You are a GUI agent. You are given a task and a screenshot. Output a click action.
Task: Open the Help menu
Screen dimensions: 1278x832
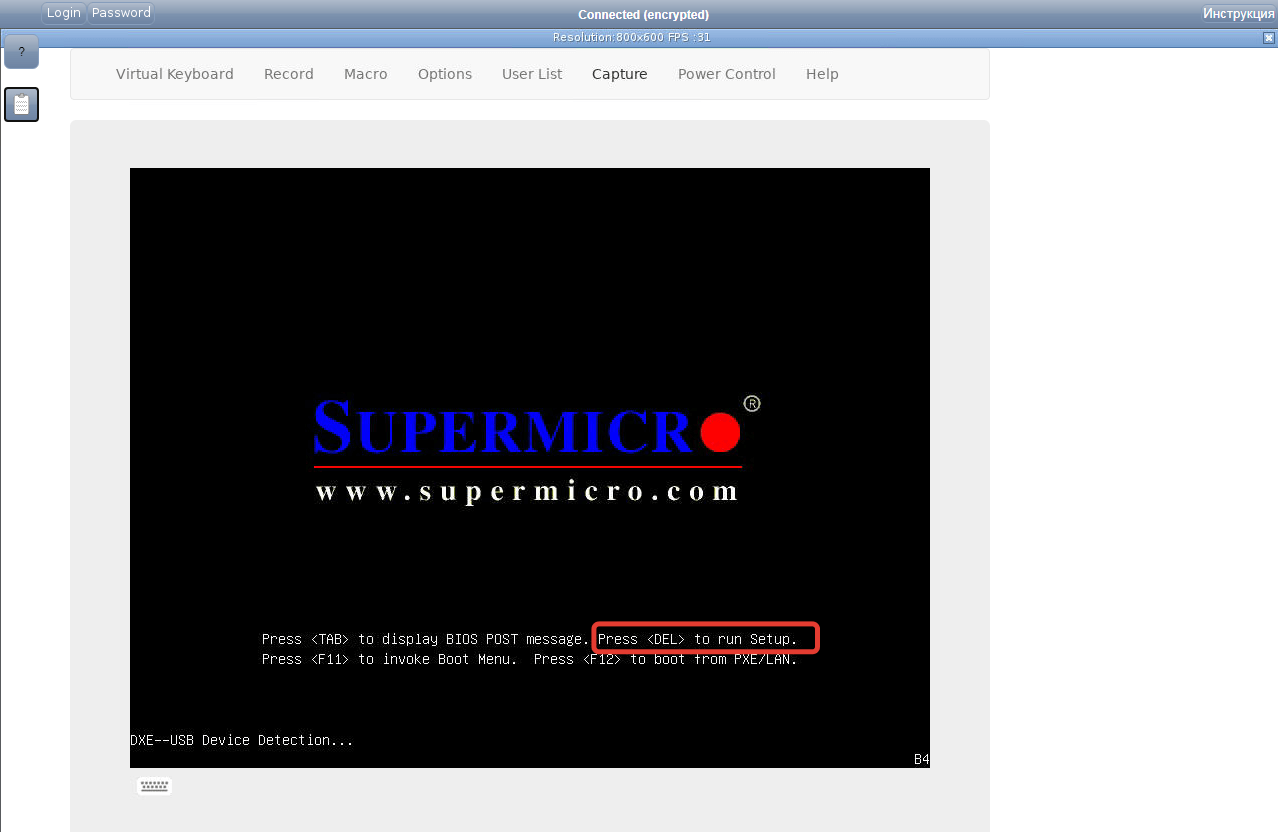[822, 74]
